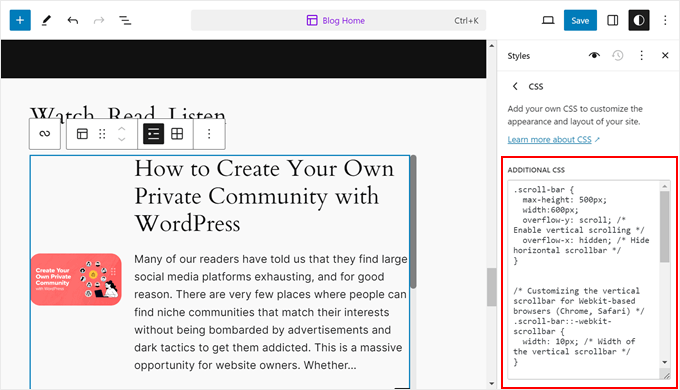Open the Blog Home command palette bar
Viewport: 680px width, 390px height.
[x=338, y=20]
